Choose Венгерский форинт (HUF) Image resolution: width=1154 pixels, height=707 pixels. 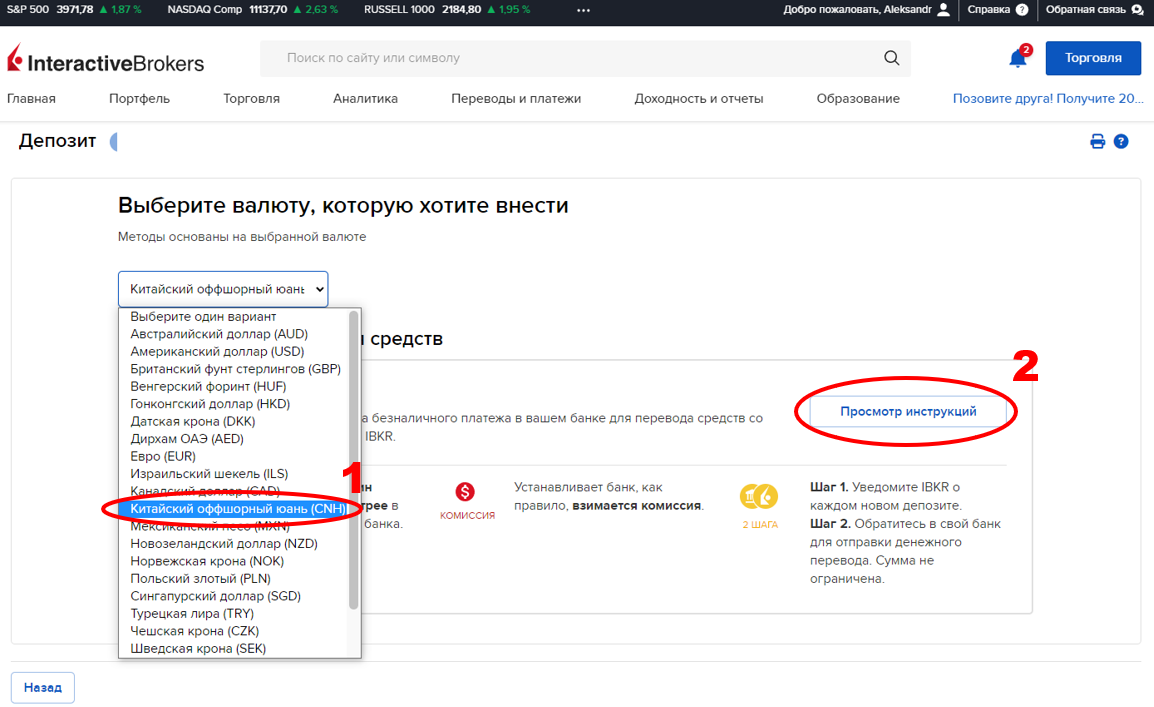(208, 387)
